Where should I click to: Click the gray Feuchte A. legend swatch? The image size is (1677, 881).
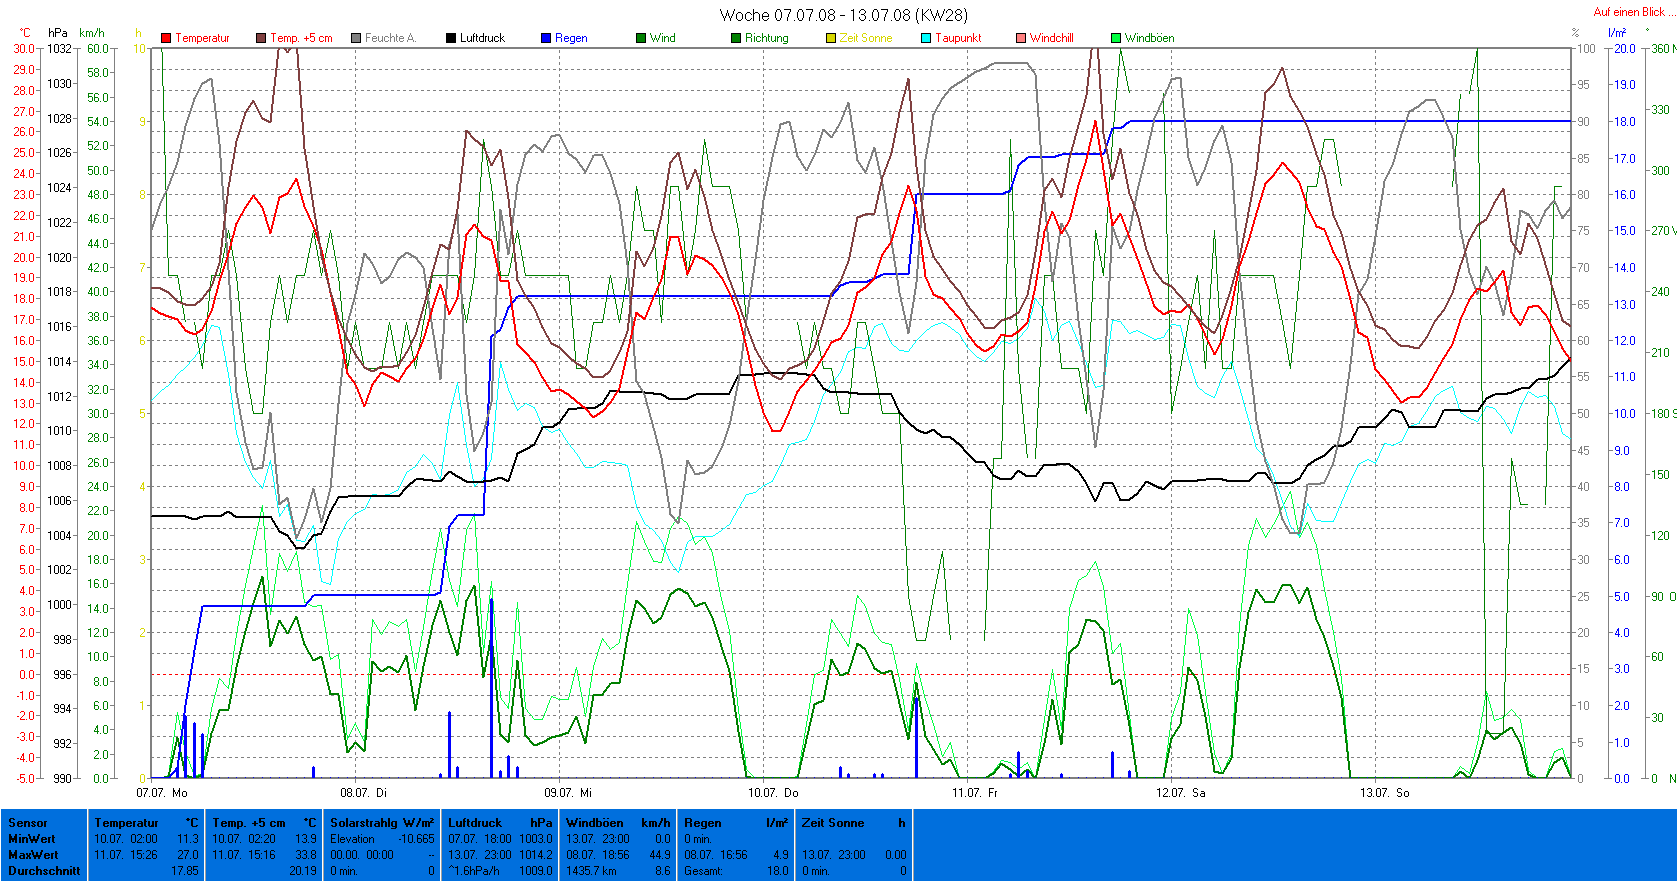[356, 38]
